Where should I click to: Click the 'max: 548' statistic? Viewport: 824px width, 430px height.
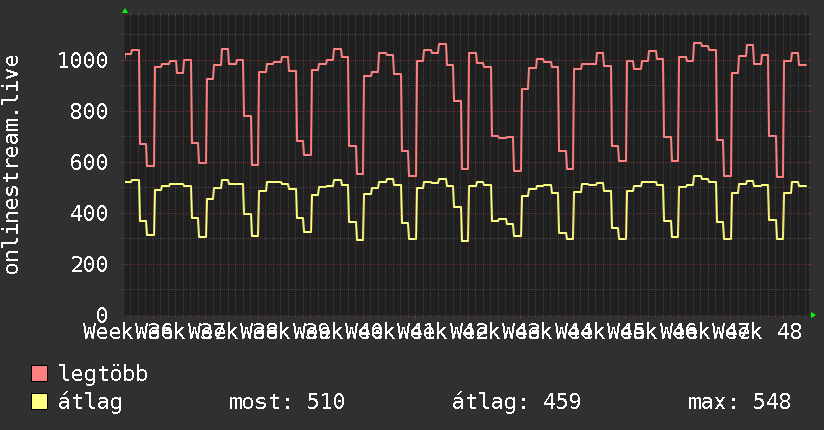click(x=739, y=402)
